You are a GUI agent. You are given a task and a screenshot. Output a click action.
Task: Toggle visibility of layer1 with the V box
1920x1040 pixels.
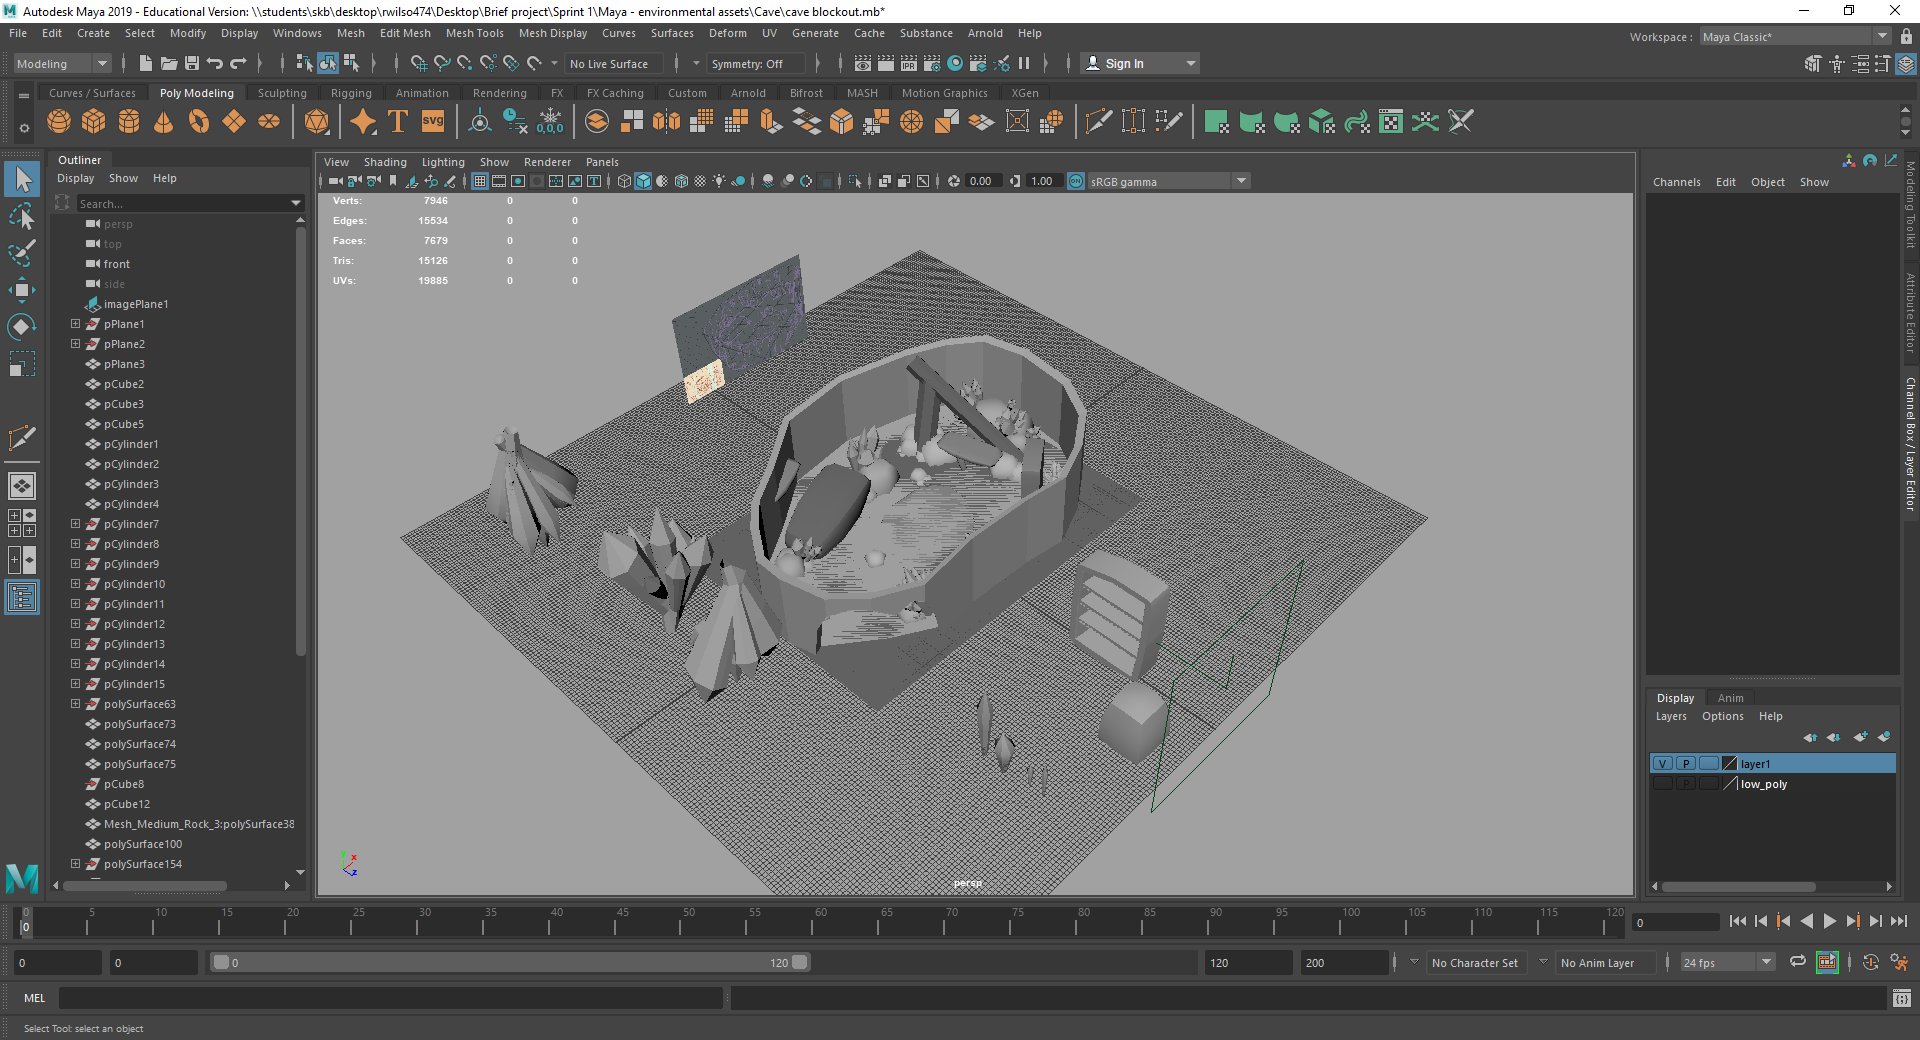(x=1663, y=763)
